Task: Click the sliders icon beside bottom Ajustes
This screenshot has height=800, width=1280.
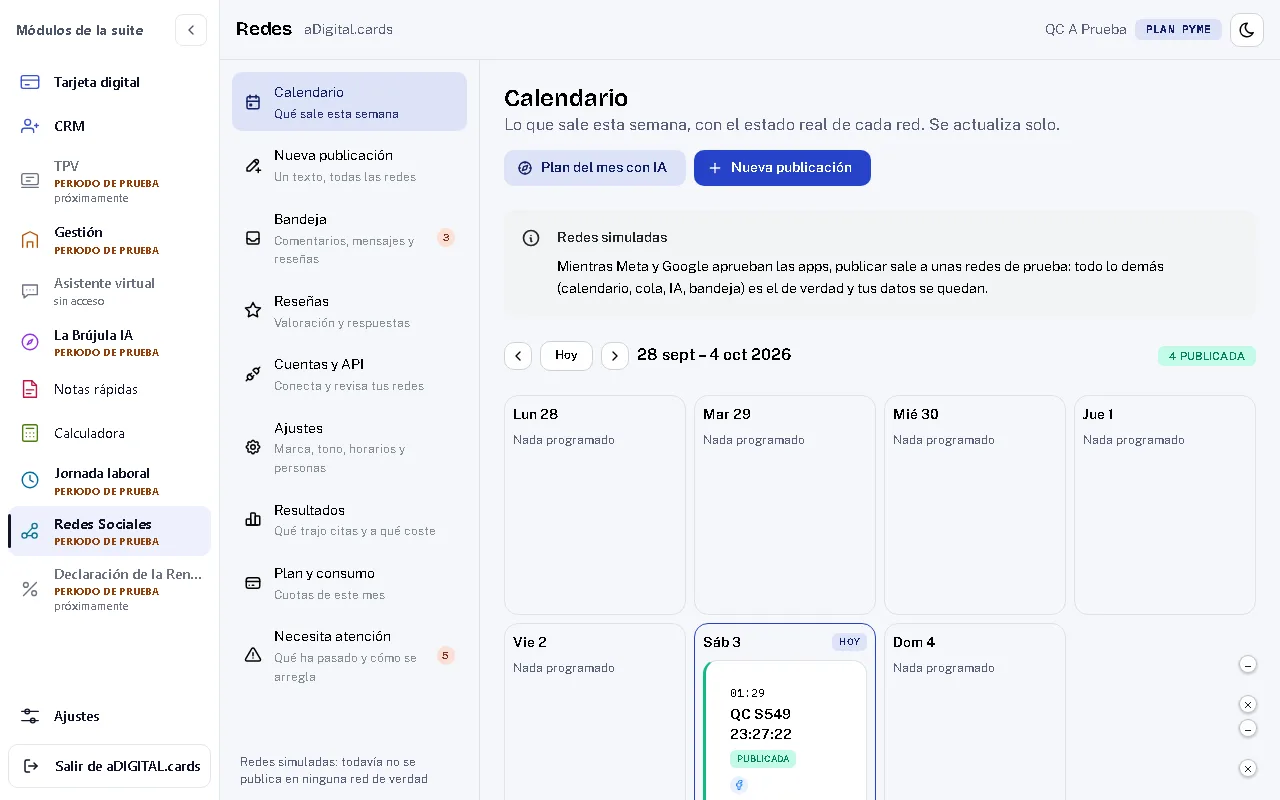Action: (x=30, y=716)
